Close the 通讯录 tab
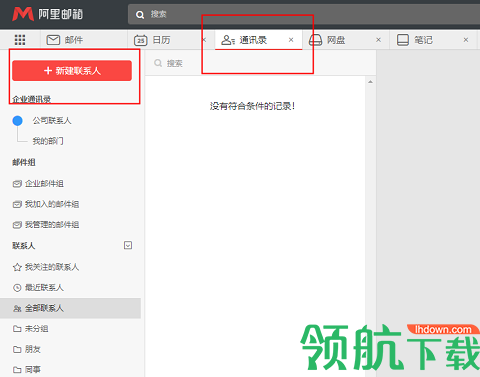 tap(291, 40)
